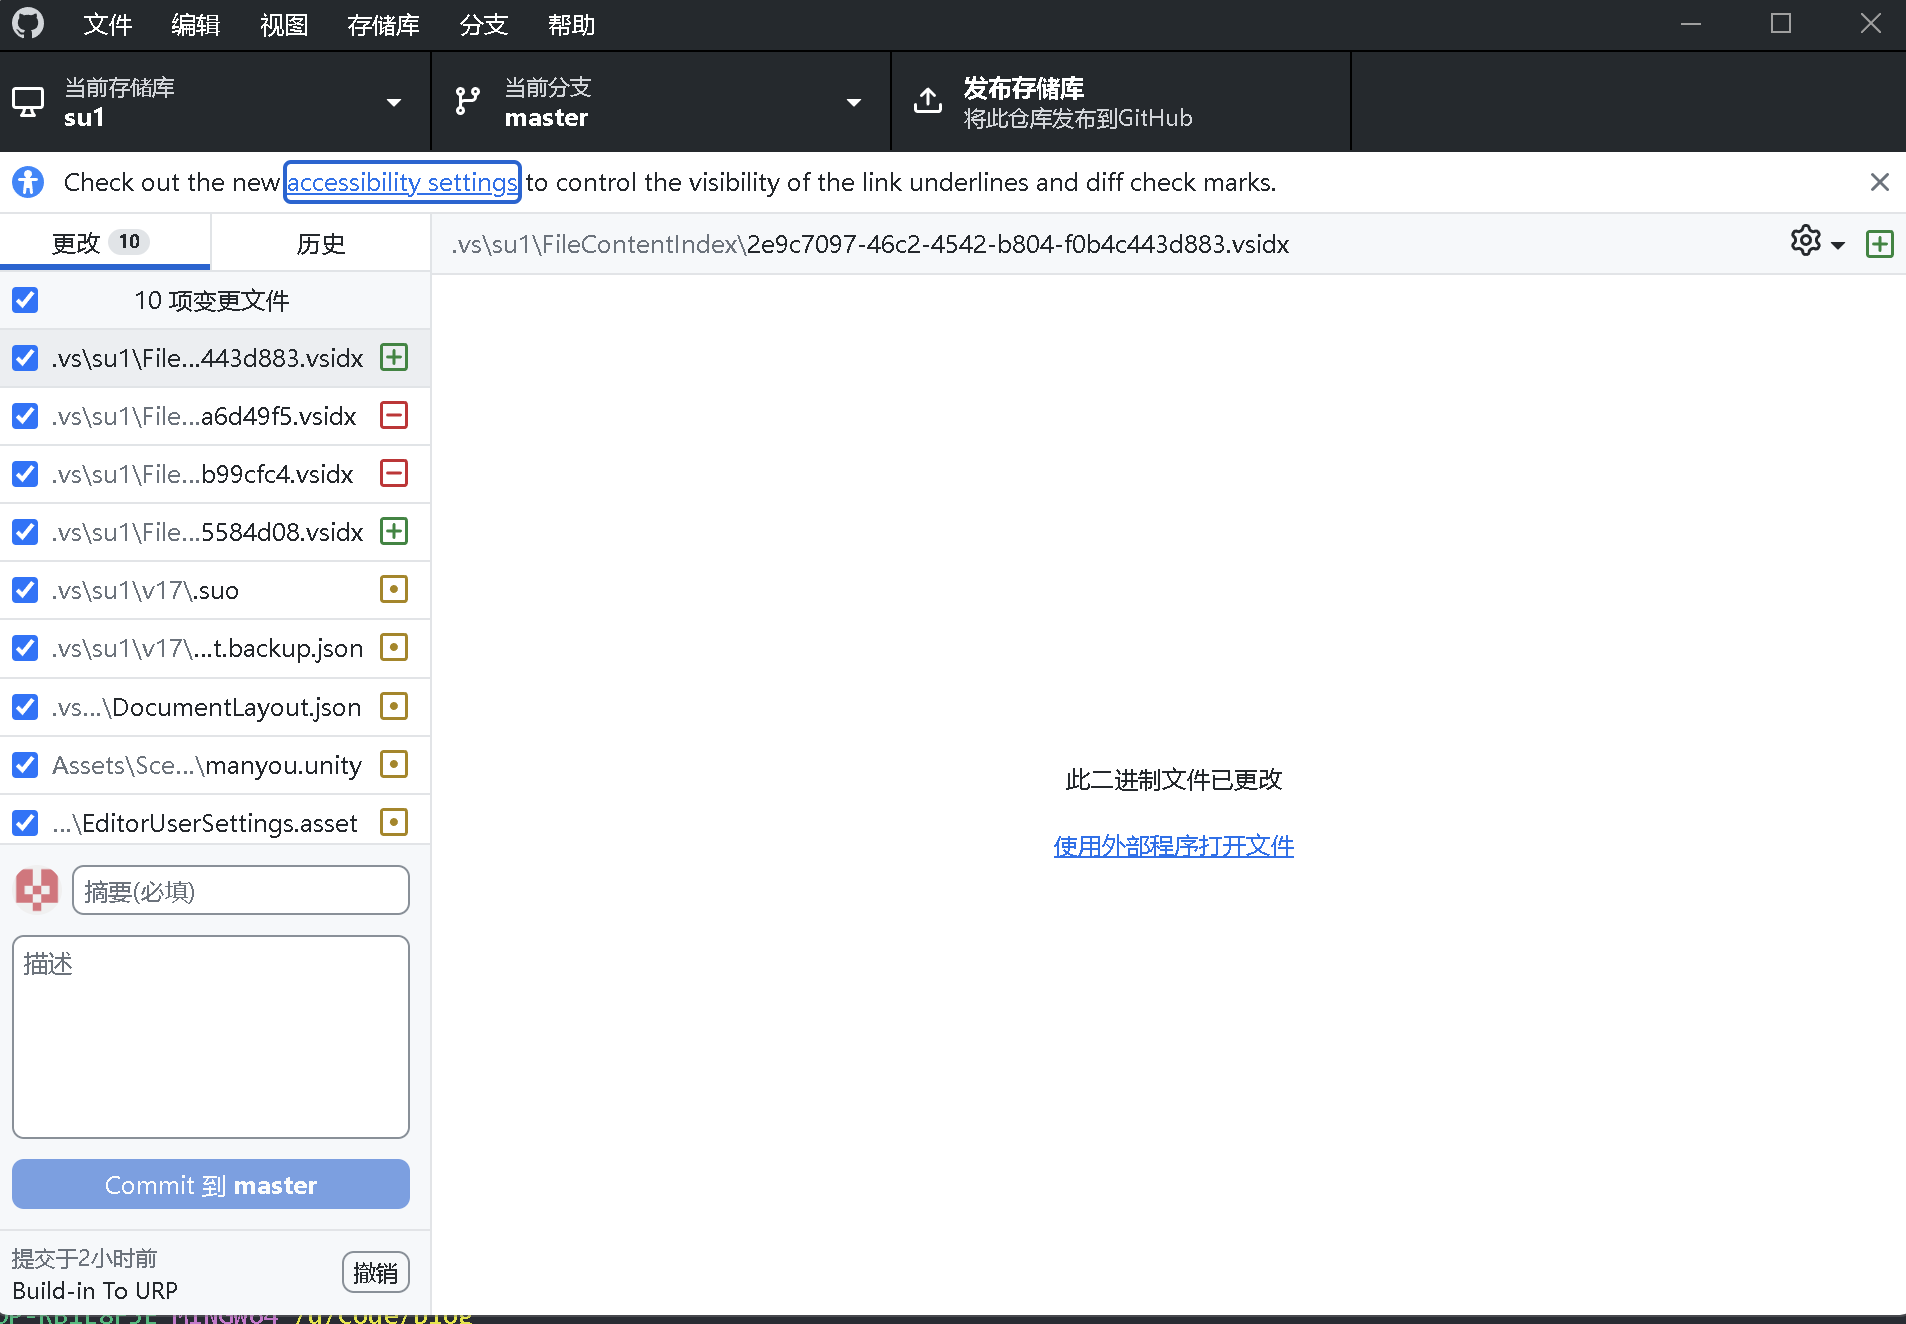This screenshot has width=1906, height=1324.
Task: Open the 文件 menu
Action: coord(108,24)
